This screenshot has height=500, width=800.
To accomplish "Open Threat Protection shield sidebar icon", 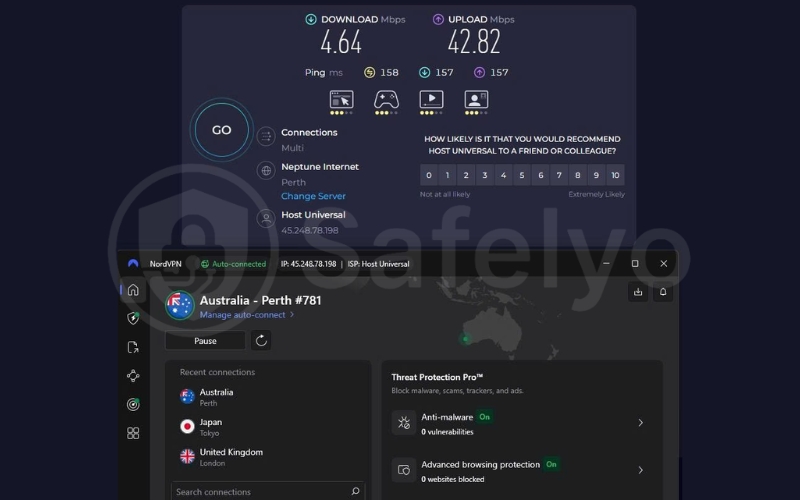I will (133, 318).
